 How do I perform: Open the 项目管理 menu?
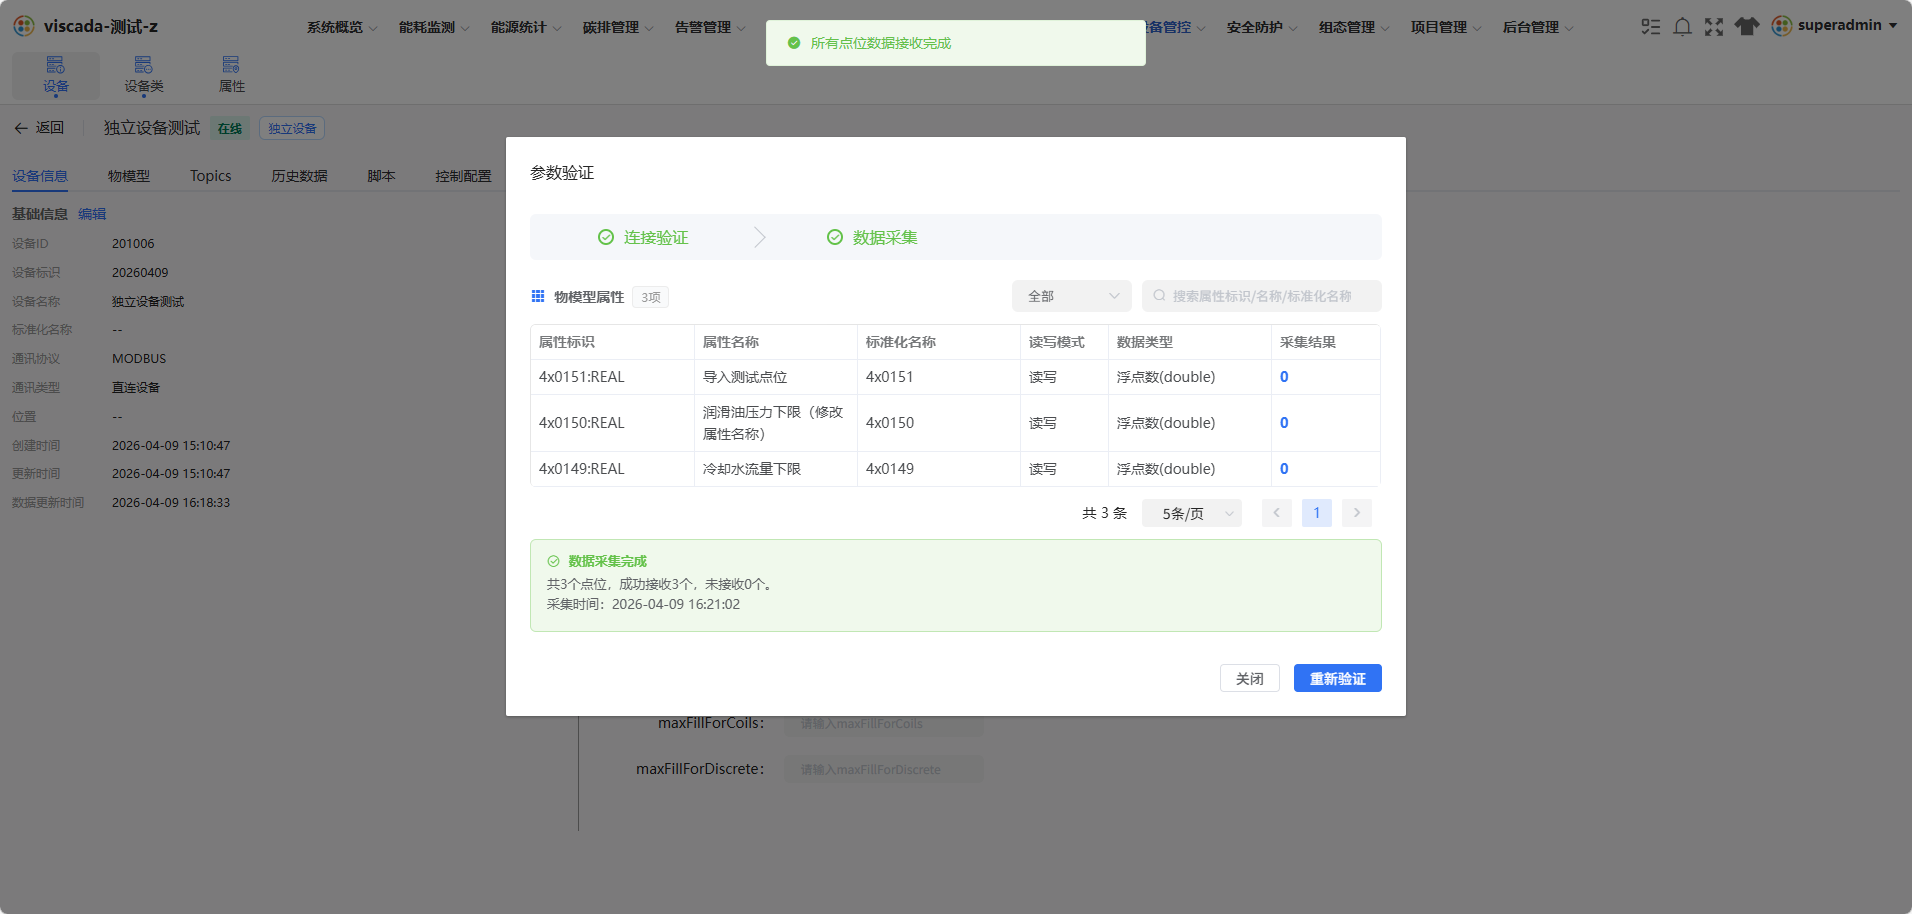pyautogui.click(x=1446, y=28)
